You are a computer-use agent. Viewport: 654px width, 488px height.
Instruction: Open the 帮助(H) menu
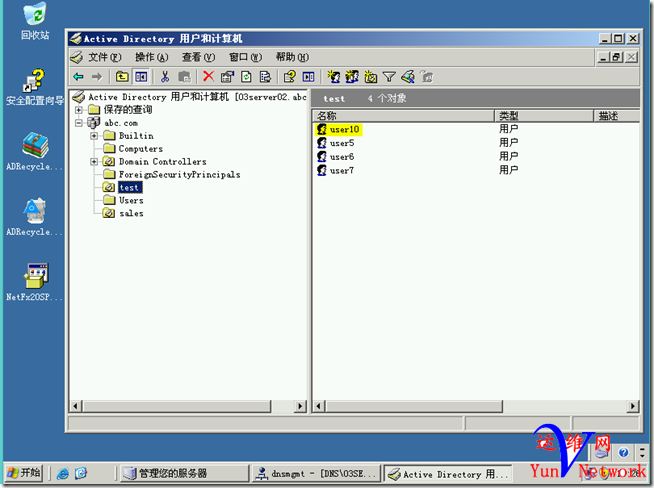292,57
